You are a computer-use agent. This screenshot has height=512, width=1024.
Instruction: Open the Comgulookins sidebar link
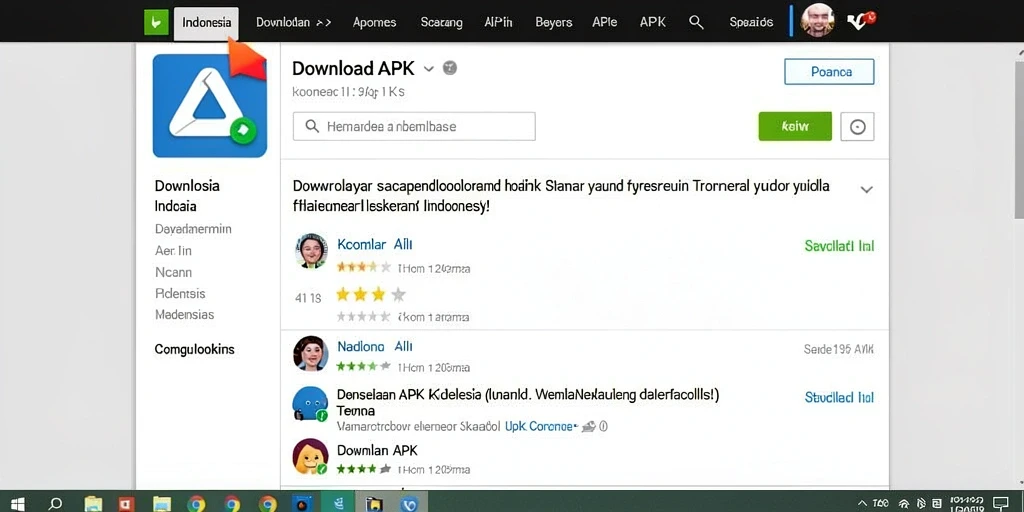194,349
